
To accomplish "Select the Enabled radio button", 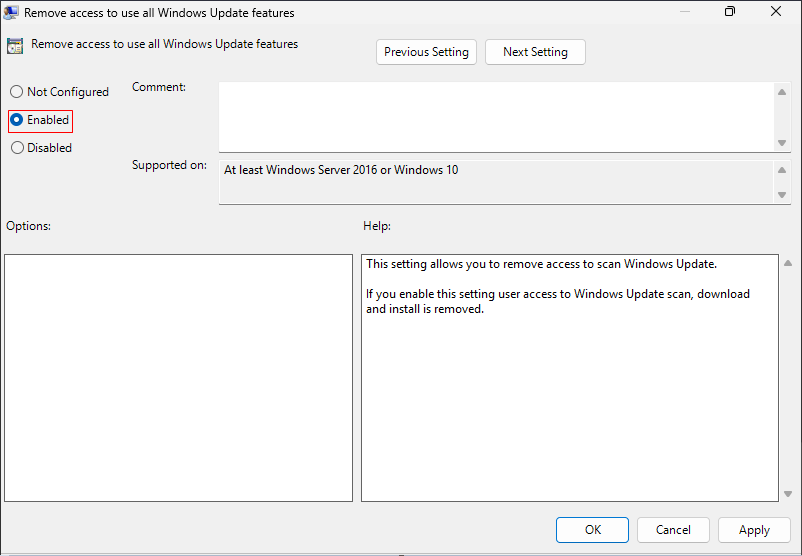I will pos(17,120).
